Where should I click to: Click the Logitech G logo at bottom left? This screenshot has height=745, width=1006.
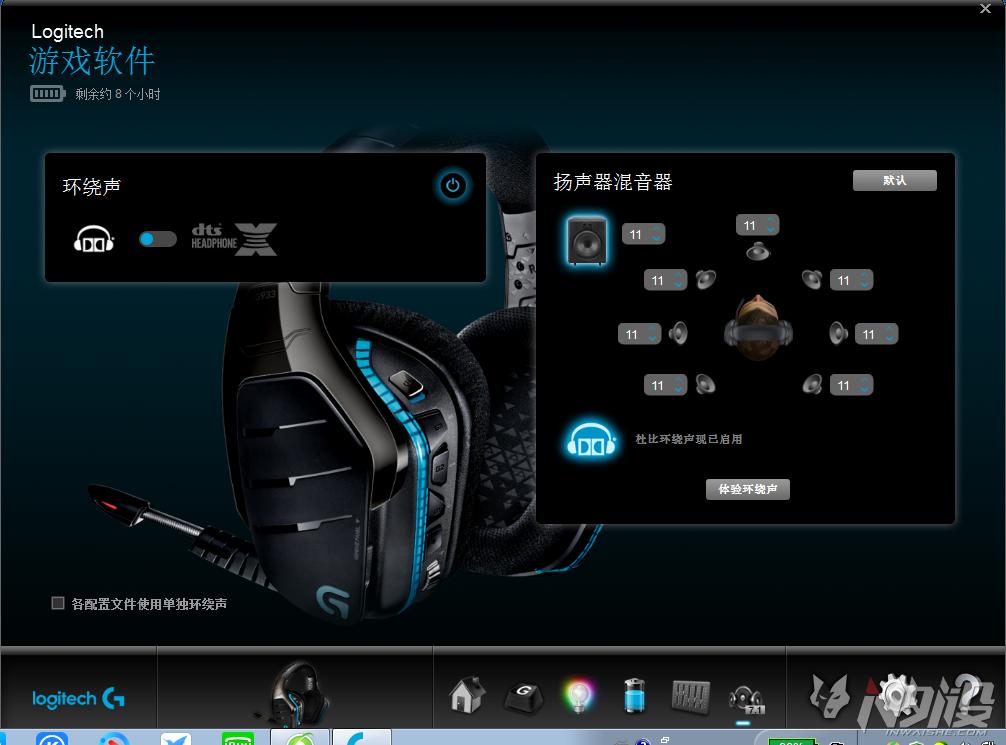tap(77, 700)
